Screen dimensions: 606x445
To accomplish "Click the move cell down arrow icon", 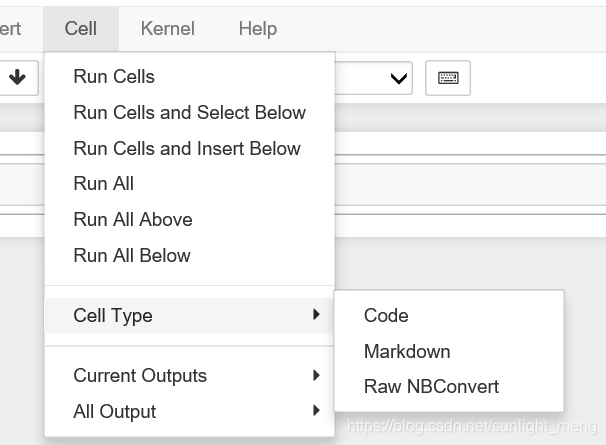I will (x=18, y=77).
